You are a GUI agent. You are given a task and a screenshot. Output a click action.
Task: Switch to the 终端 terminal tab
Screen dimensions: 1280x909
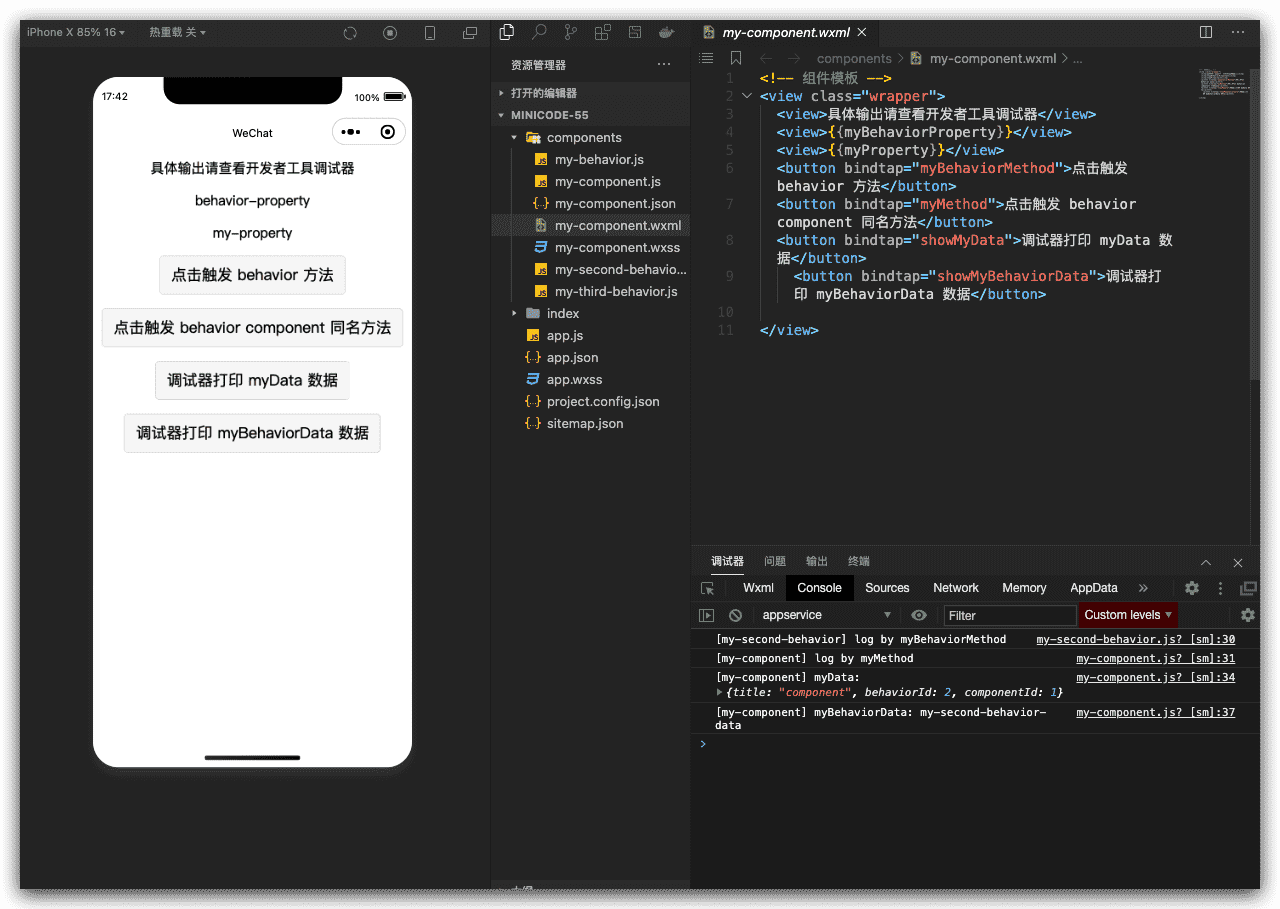(858, 561)
